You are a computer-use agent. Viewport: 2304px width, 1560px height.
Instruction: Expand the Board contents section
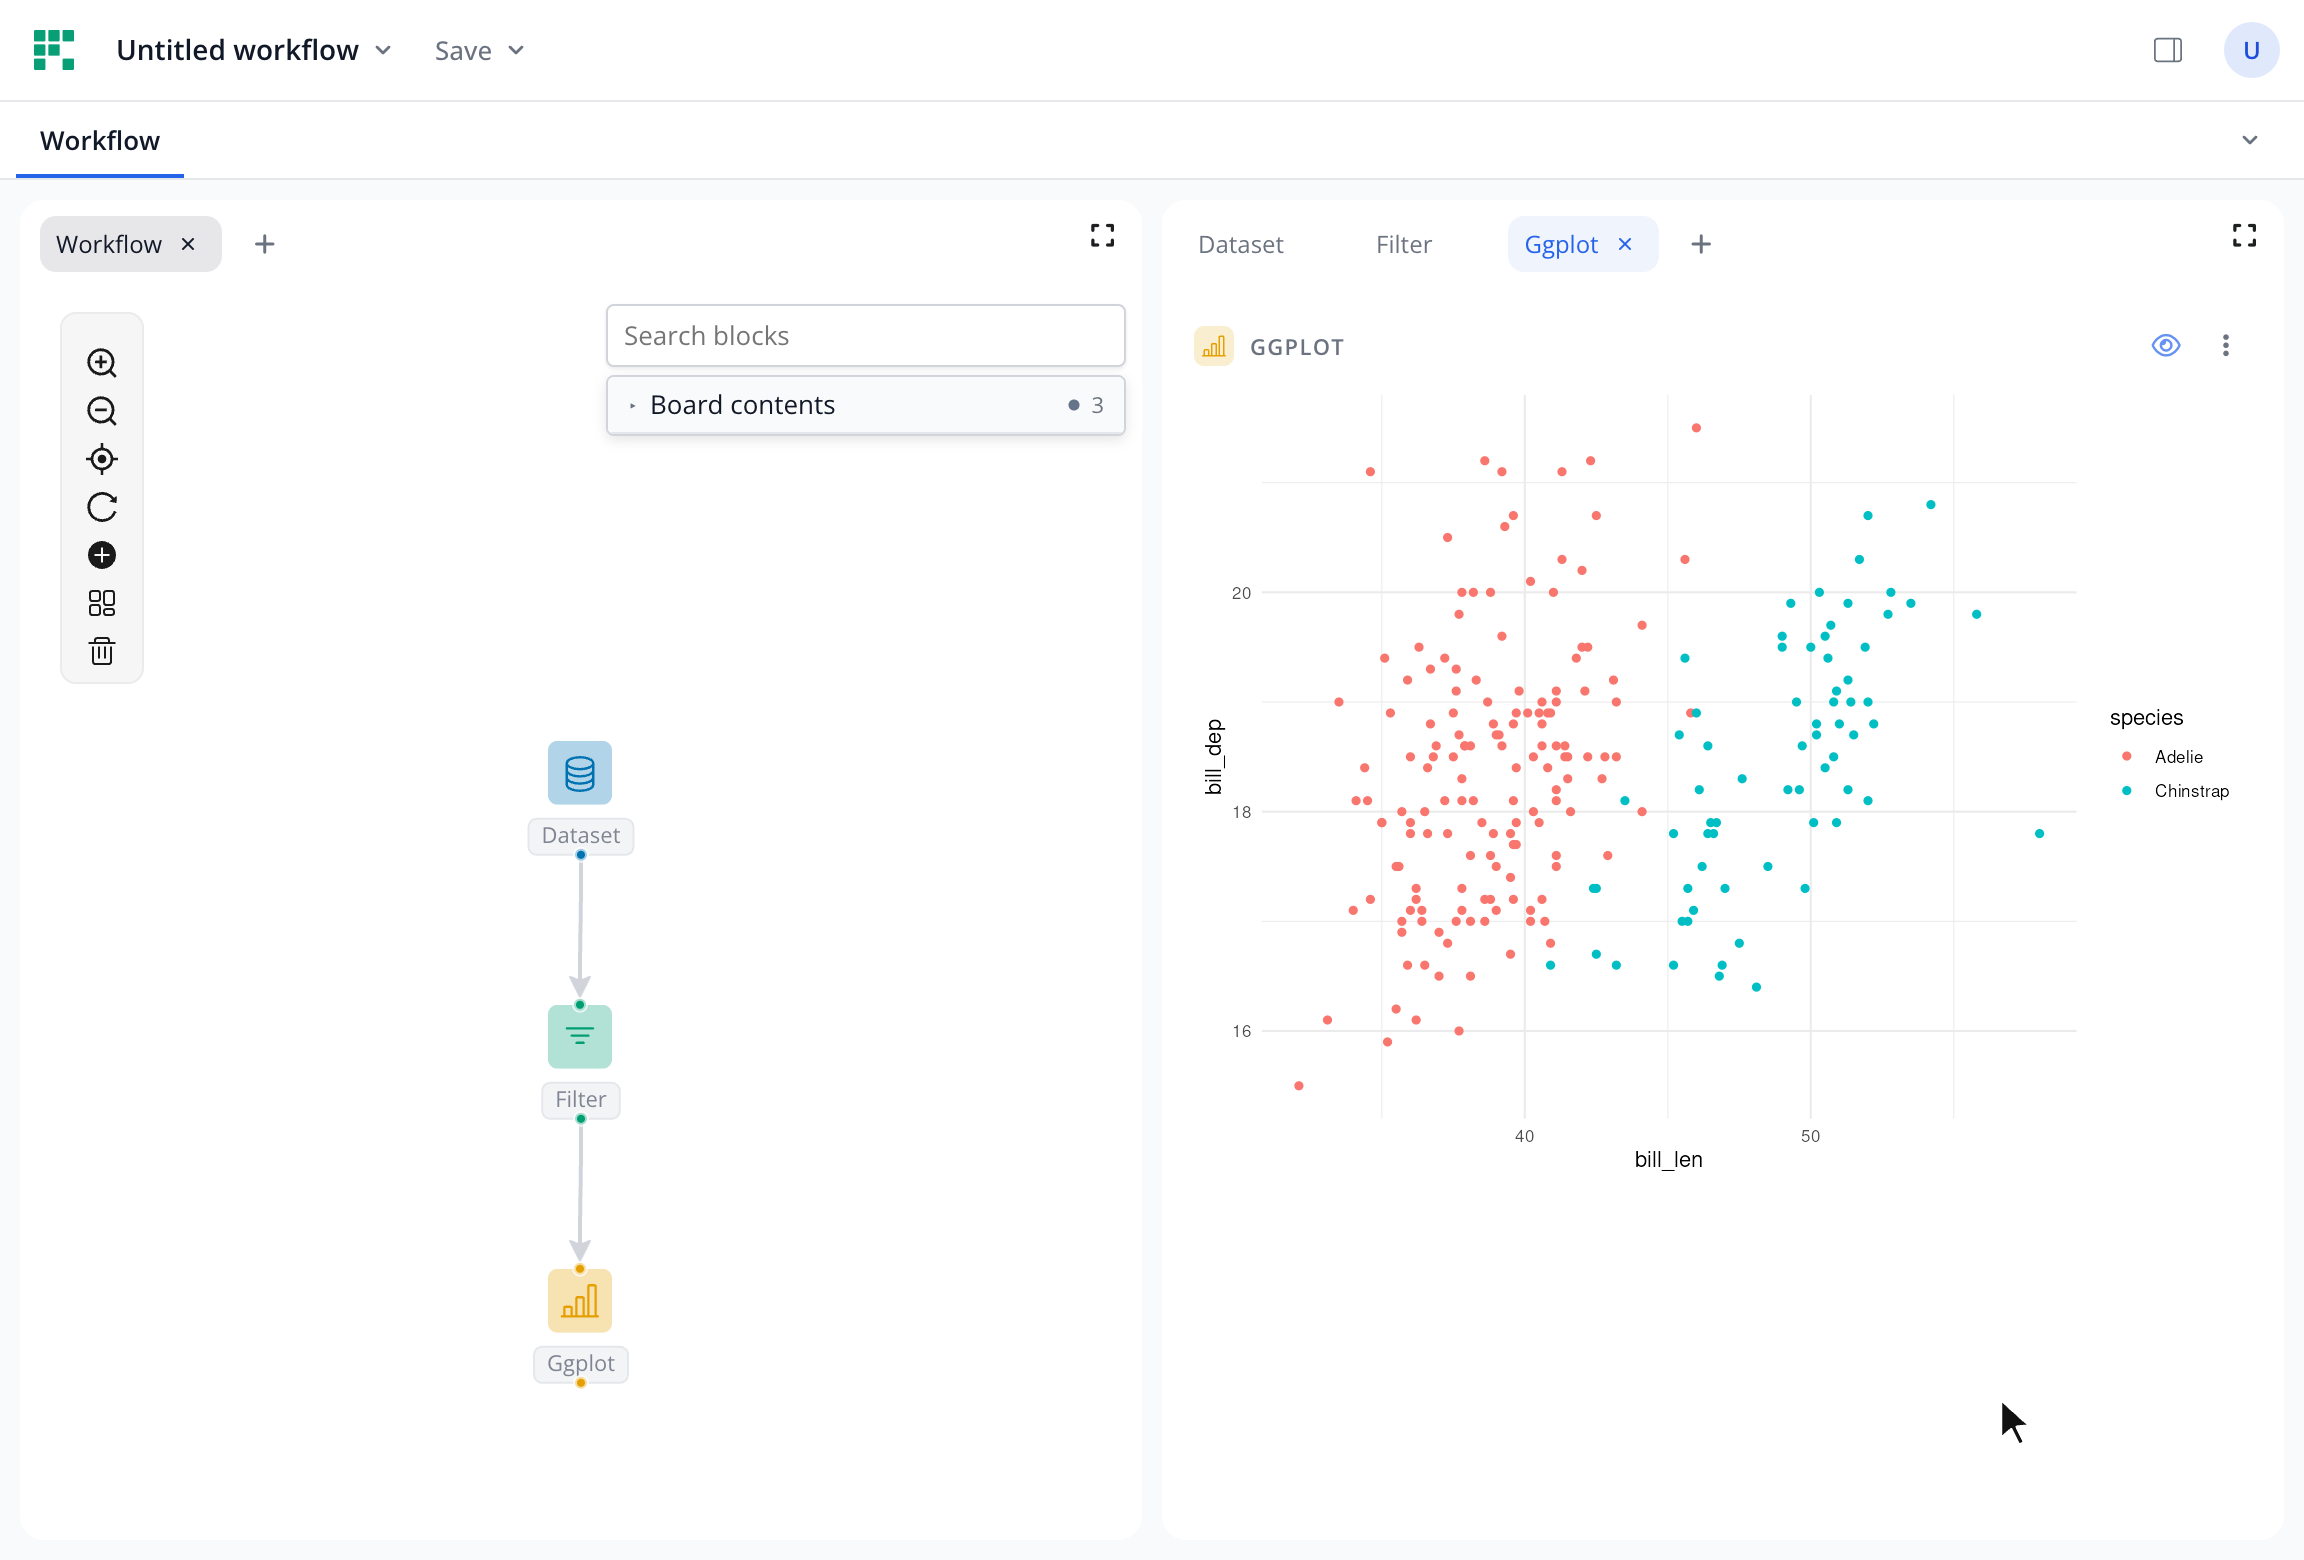coord(866,405)
